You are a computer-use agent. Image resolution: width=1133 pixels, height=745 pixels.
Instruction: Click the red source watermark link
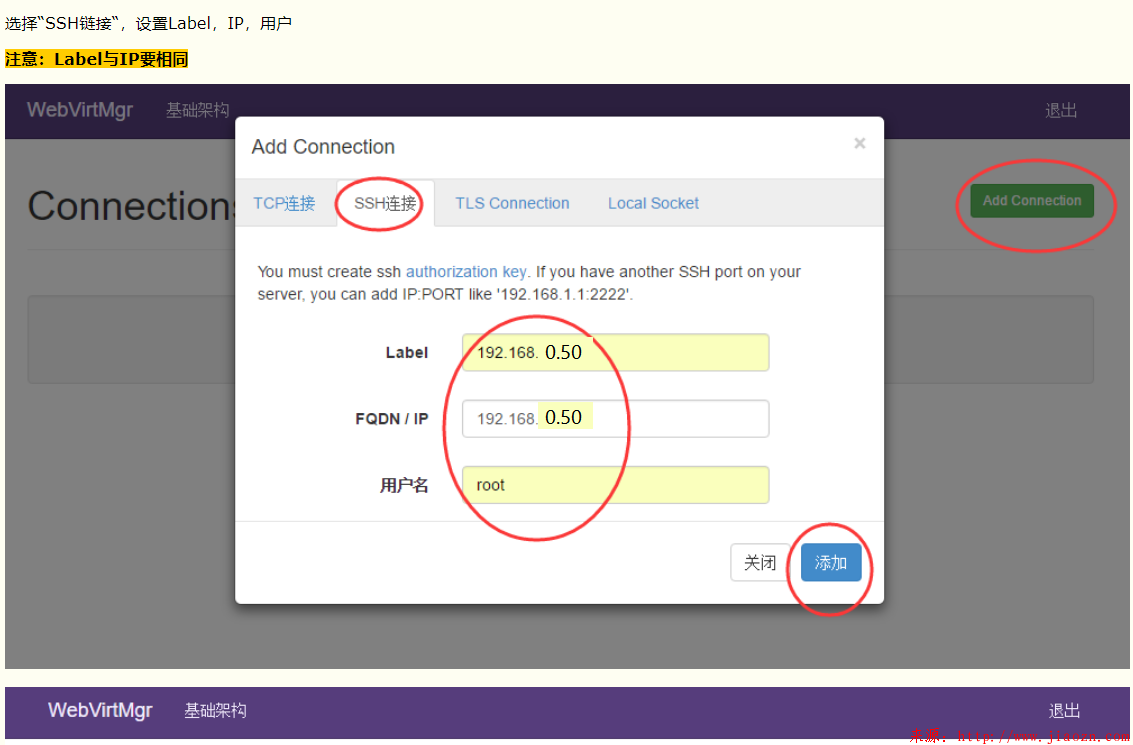point(1020,737)
